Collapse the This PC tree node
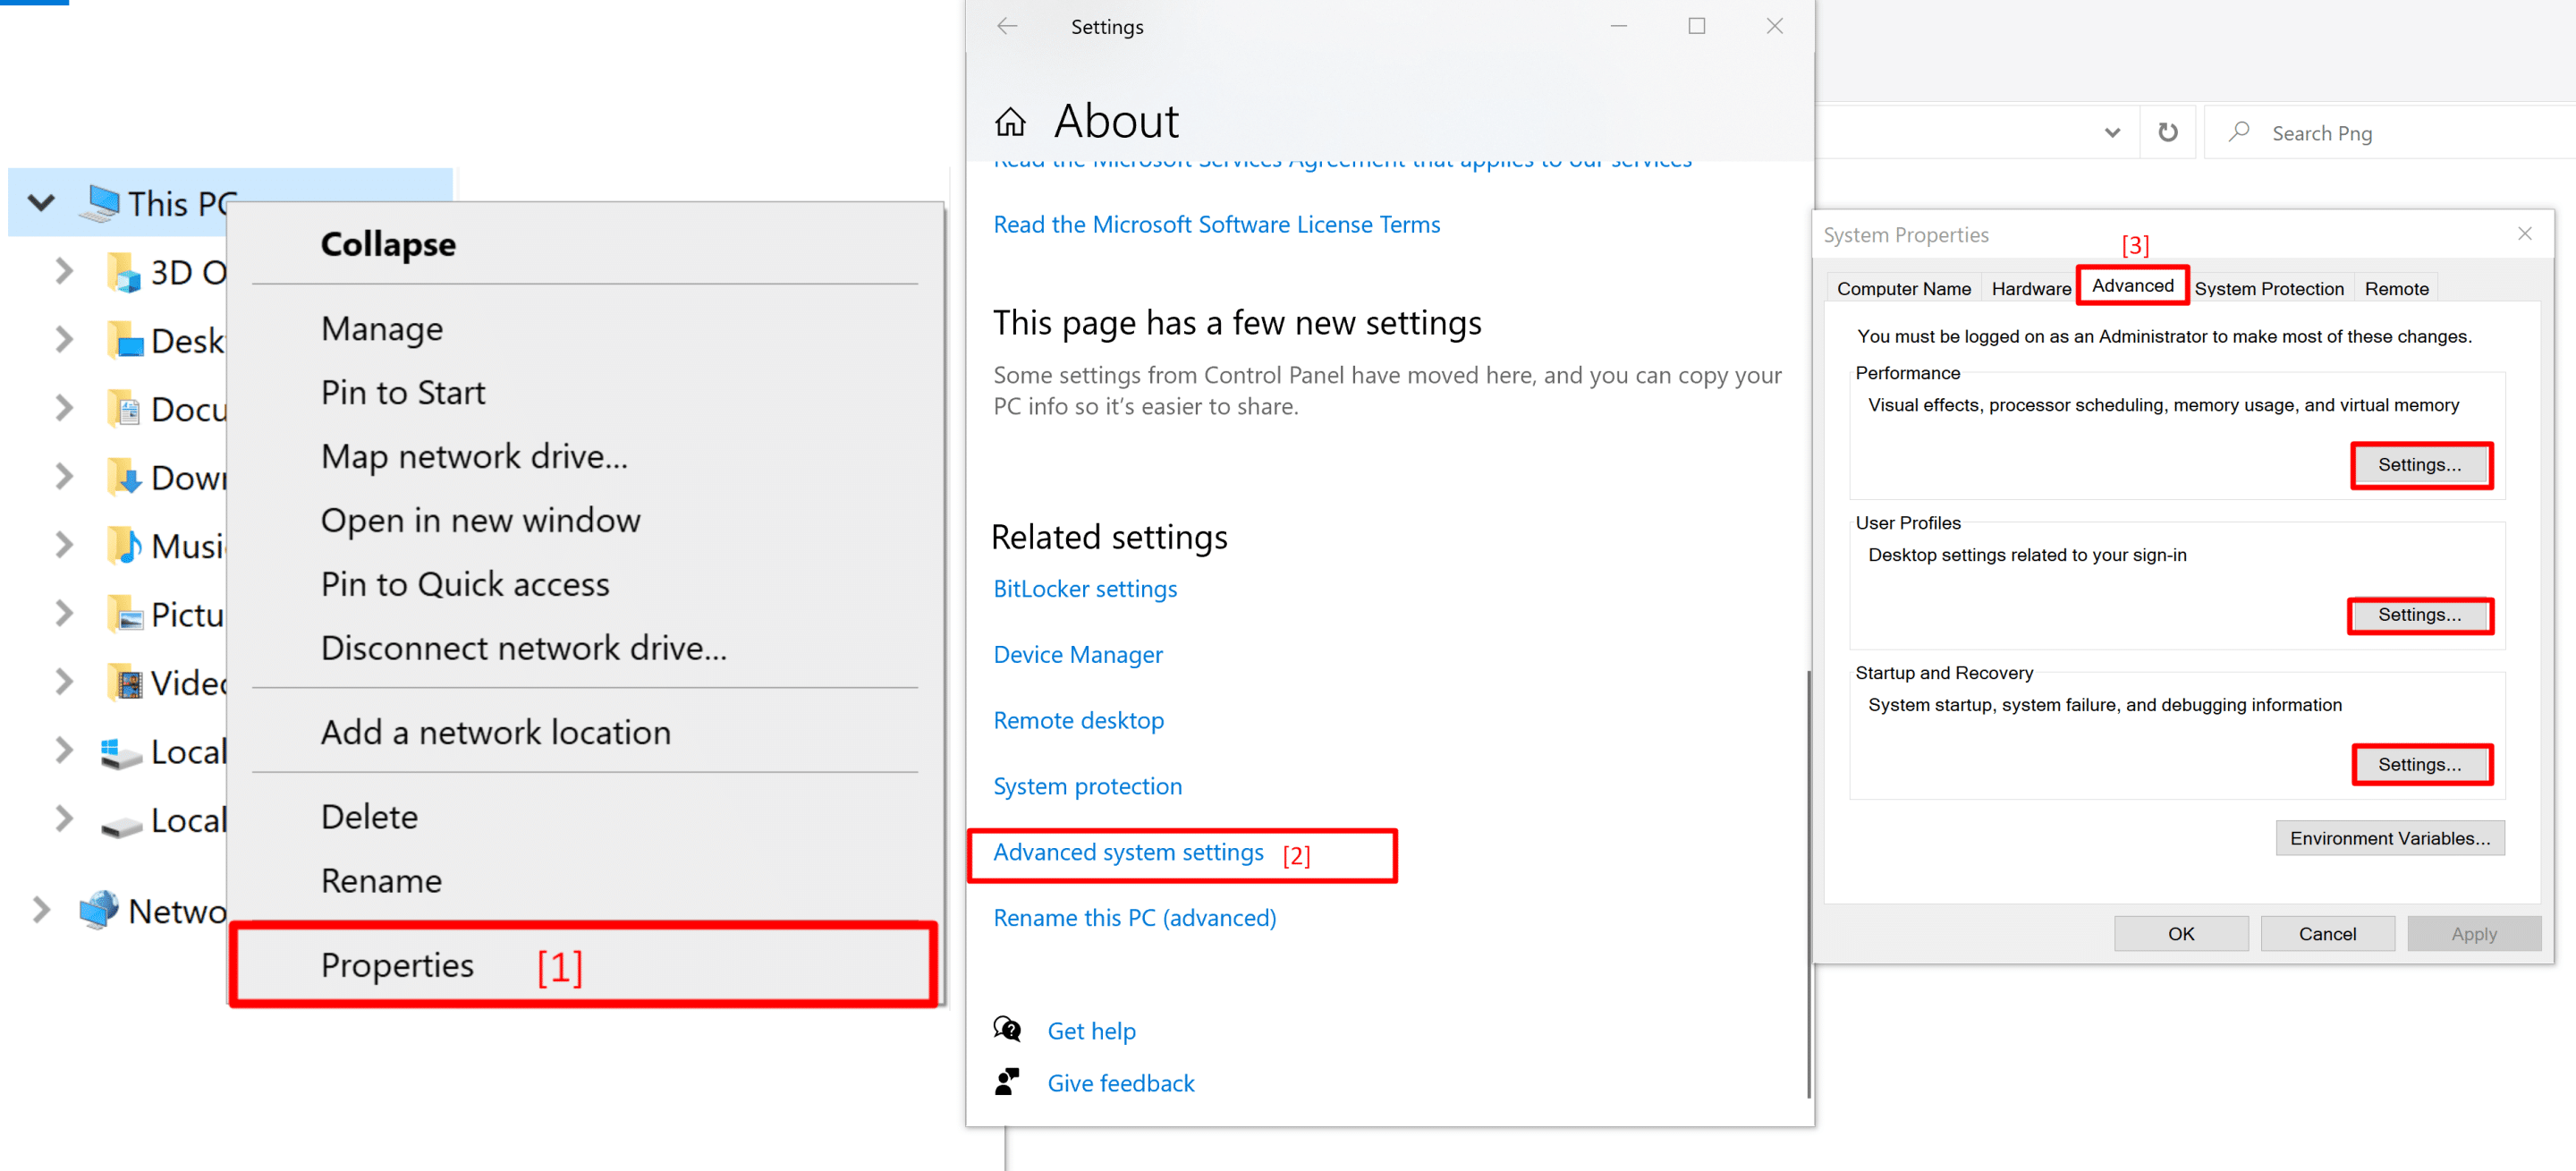This screenshot has height=1171, width=2576. click(x=41, y=203)
